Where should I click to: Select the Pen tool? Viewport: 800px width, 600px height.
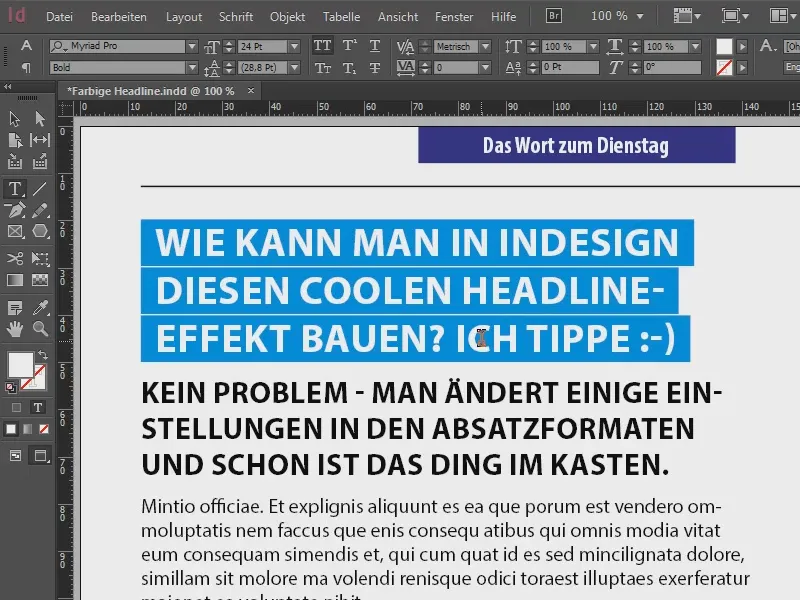pos(14,210)
